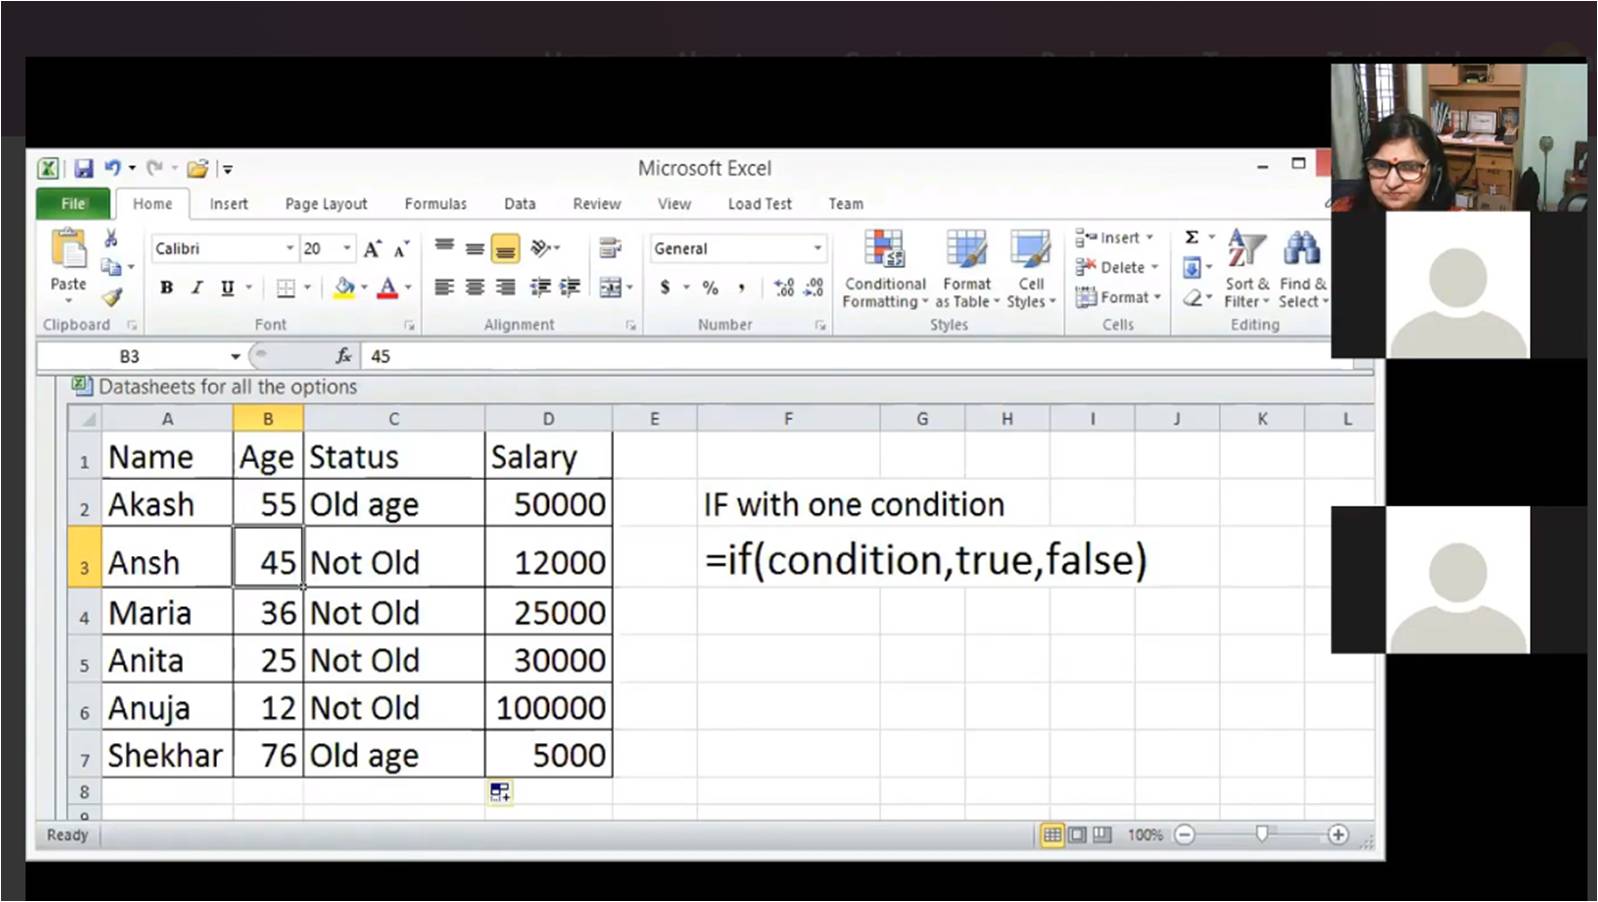Viewport: 1598px width, 902px height.
Task: Click the zoom slider handle
Action: pos(1262,834)
